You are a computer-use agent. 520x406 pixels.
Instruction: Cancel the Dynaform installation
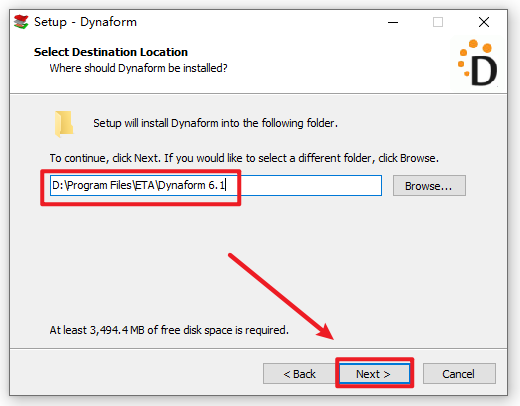tap(459, 374)
